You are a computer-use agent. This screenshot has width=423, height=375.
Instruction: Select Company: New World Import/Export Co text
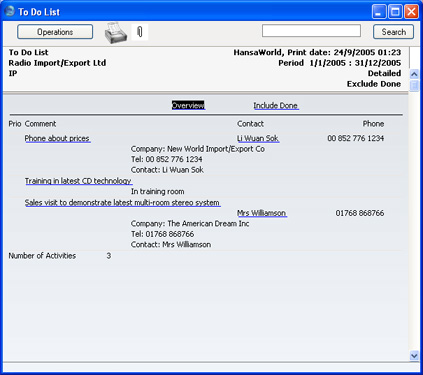198,149
